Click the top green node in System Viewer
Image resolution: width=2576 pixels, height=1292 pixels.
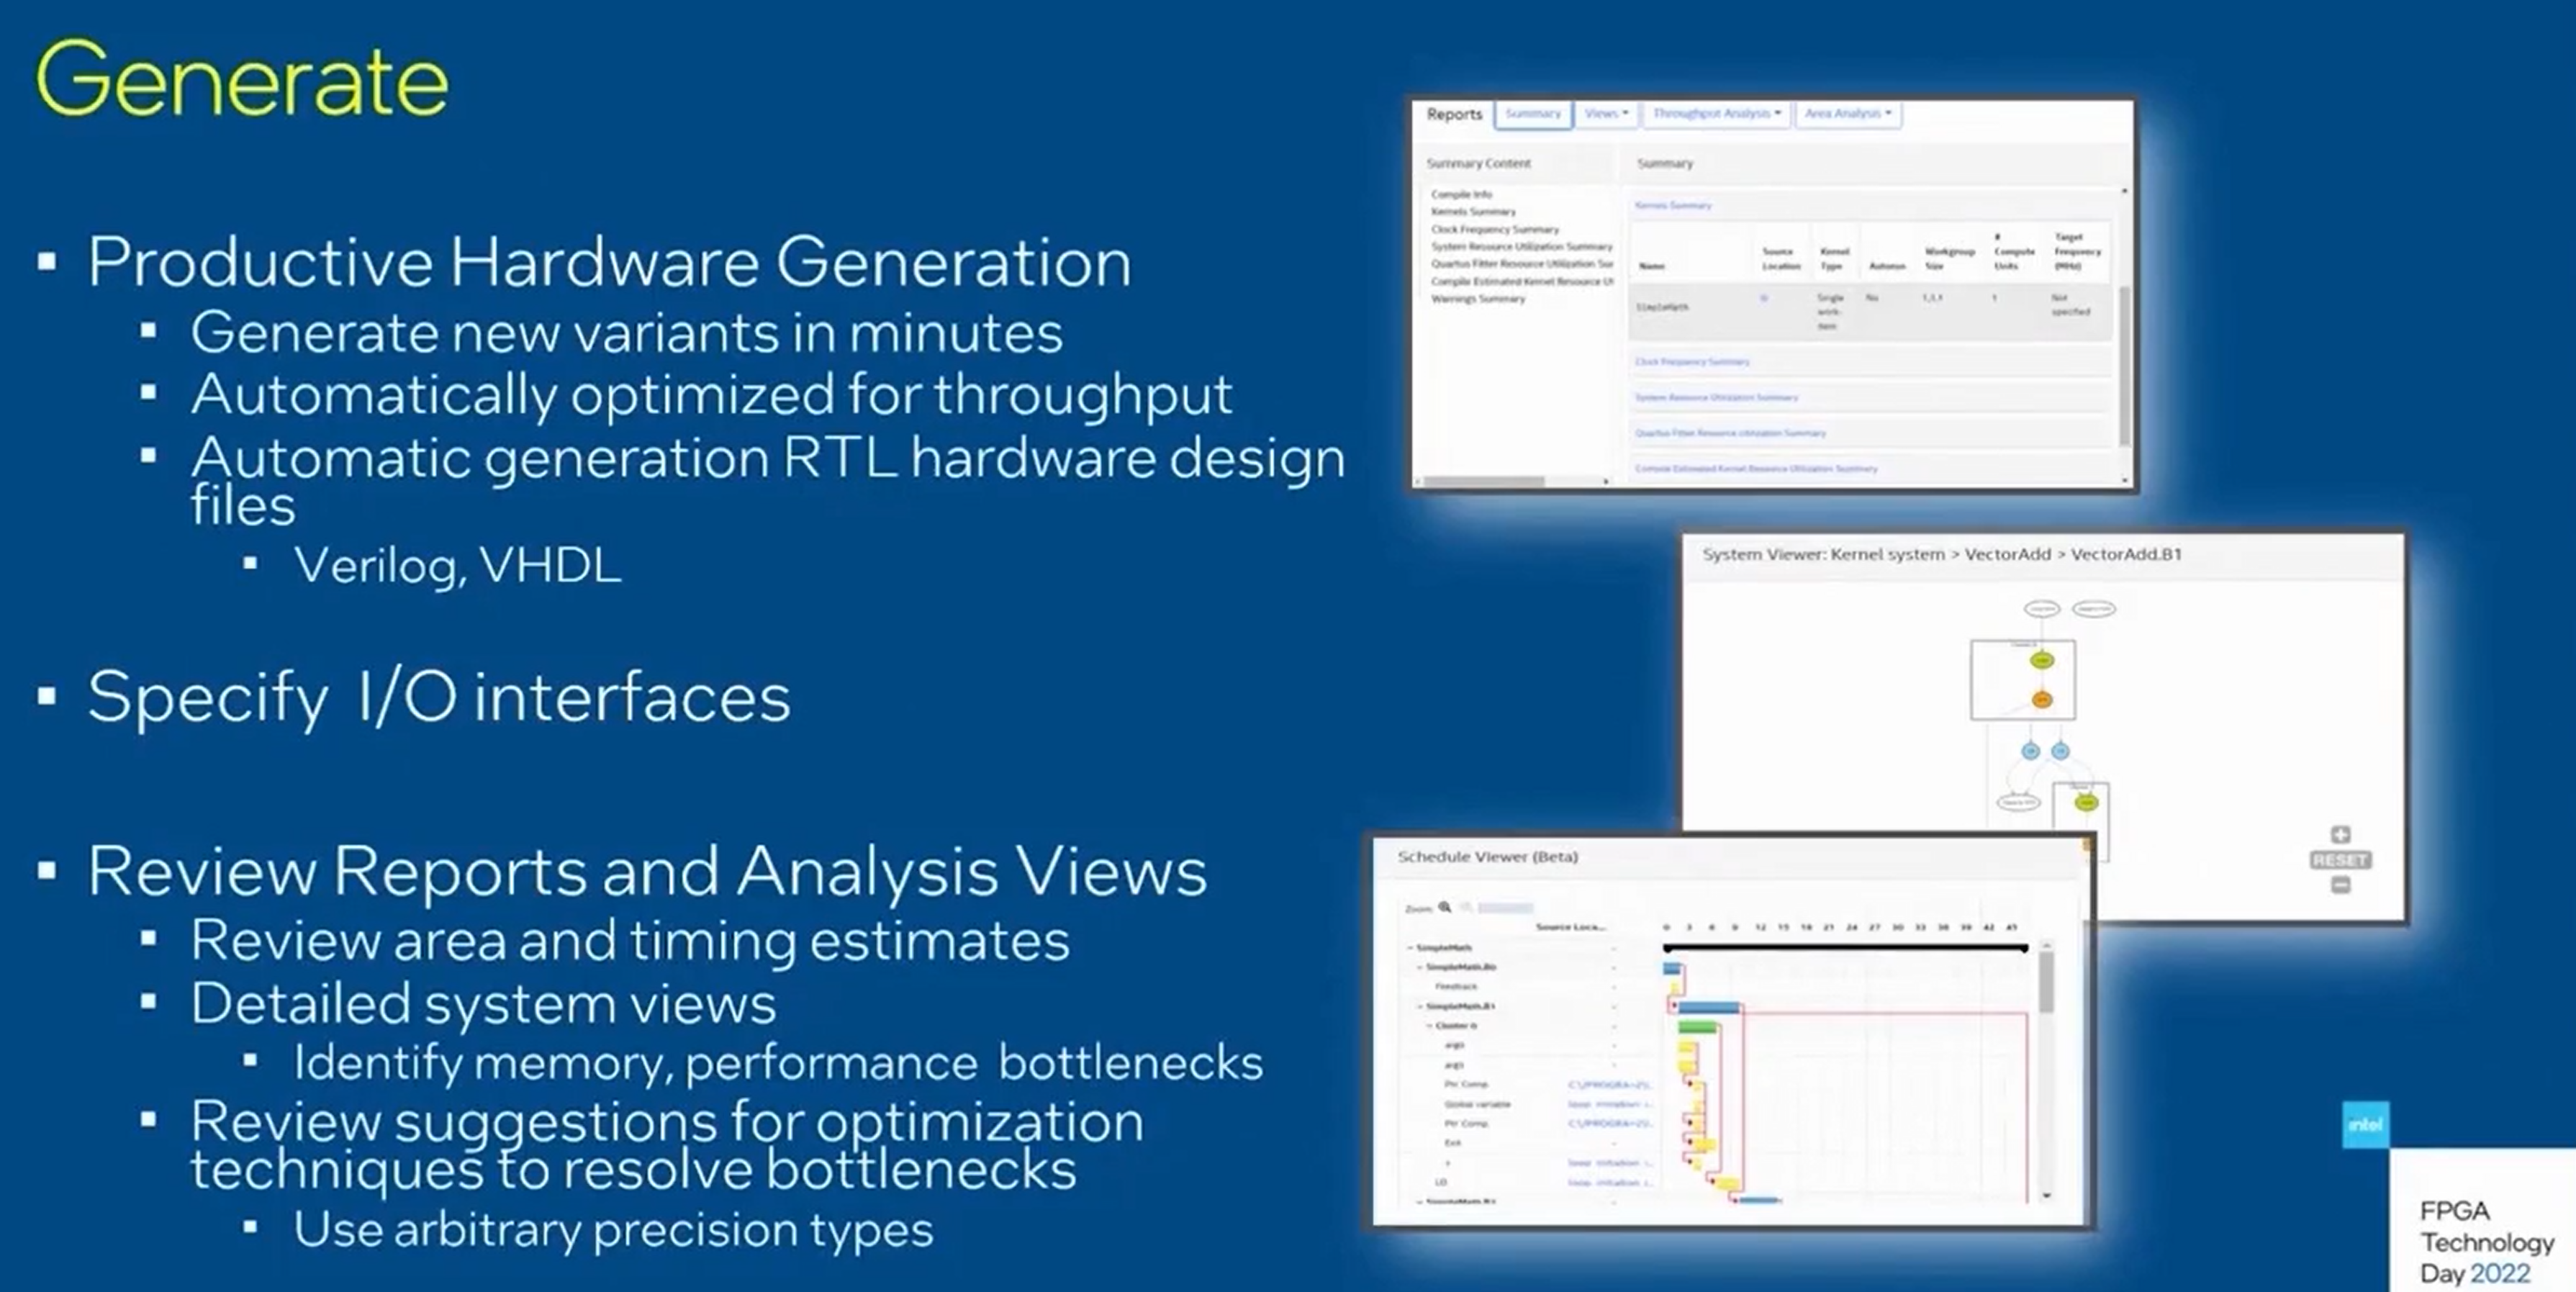tap(2042, 660)
